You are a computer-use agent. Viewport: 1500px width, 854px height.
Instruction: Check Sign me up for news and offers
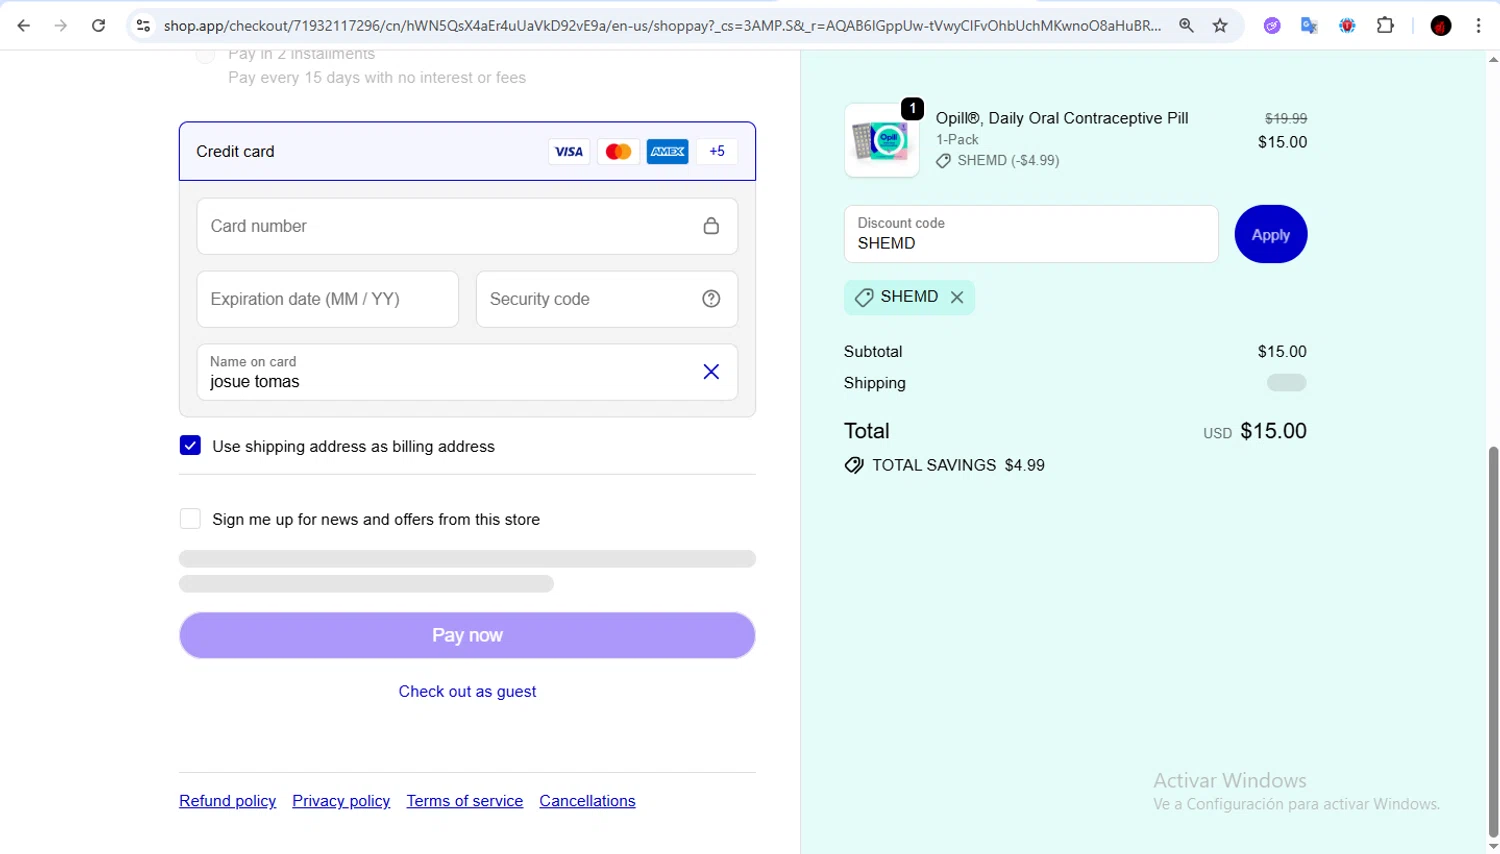(190, 519)
